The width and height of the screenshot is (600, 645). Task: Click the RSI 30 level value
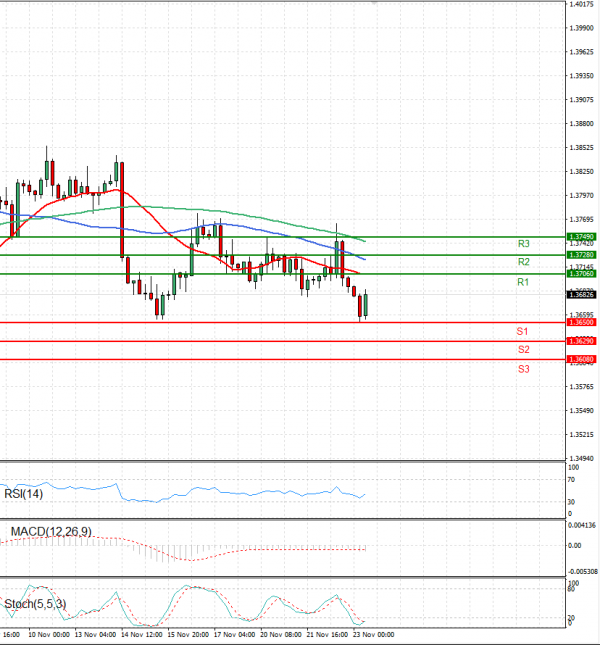tap(571, 502)
